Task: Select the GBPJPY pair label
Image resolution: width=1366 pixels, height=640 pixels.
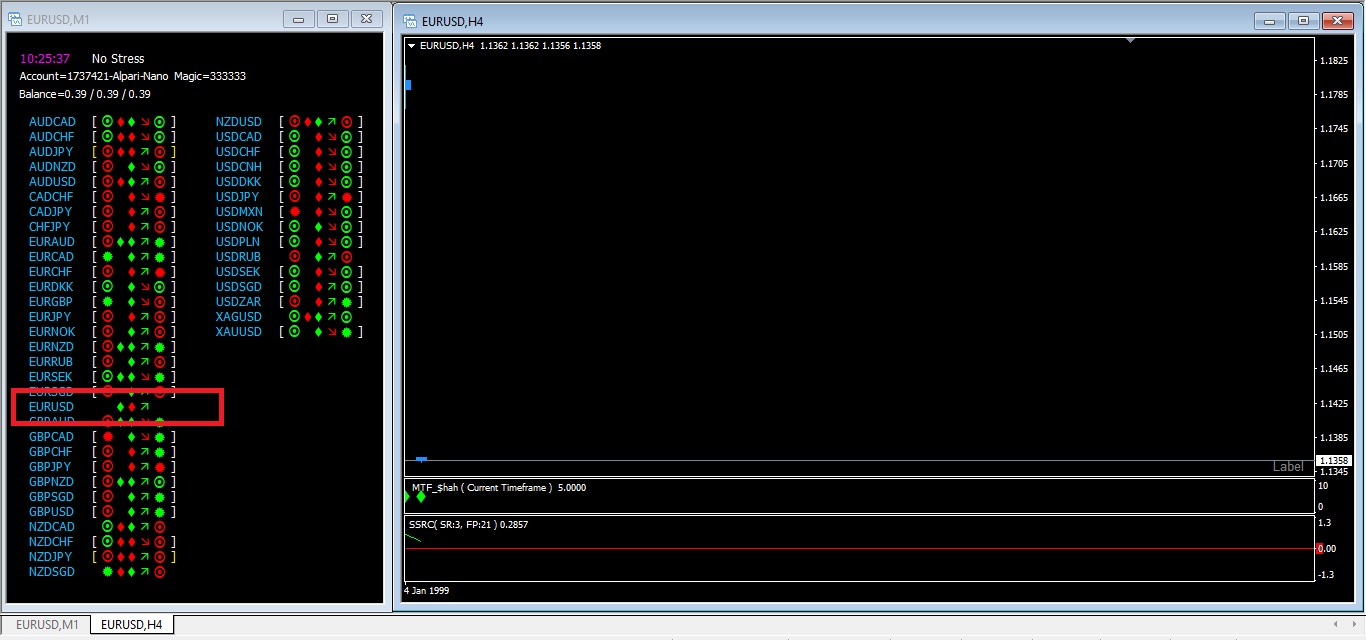Action: coord(50,467)
